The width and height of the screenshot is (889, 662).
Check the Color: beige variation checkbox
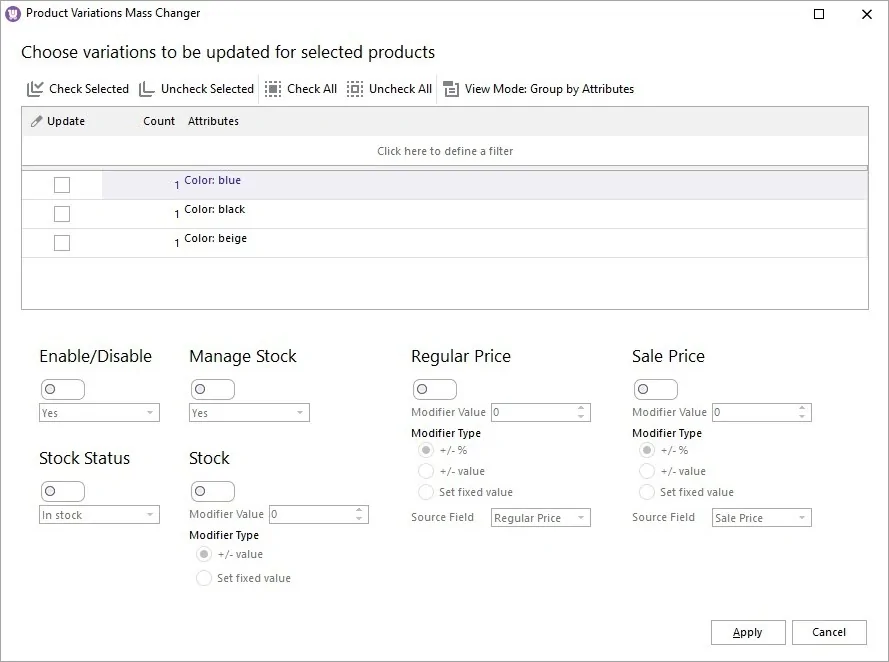pos(62,242)
